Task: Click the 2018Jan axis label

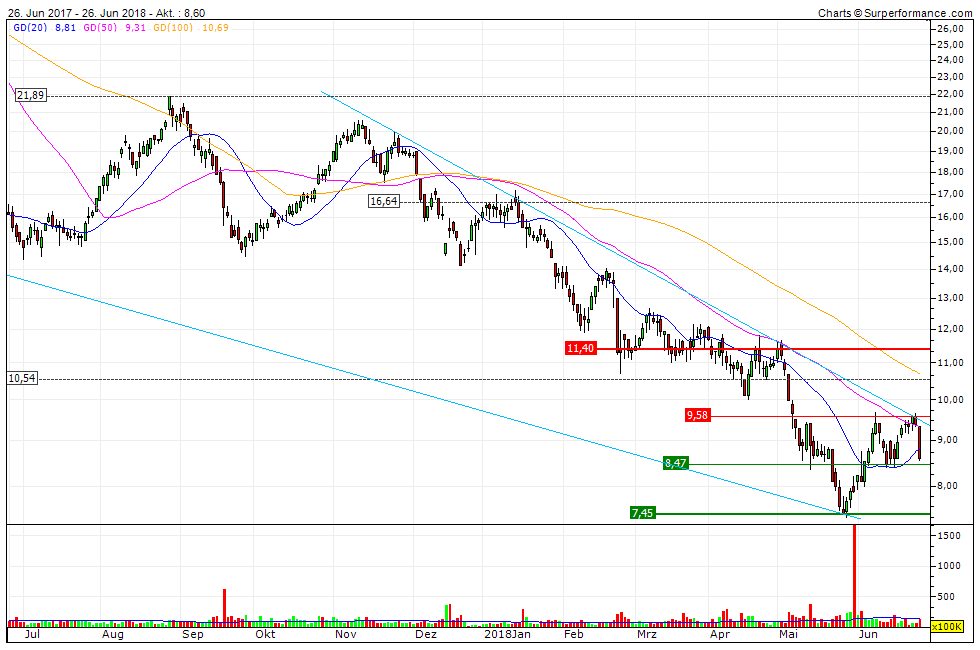Action: (508, 634)
